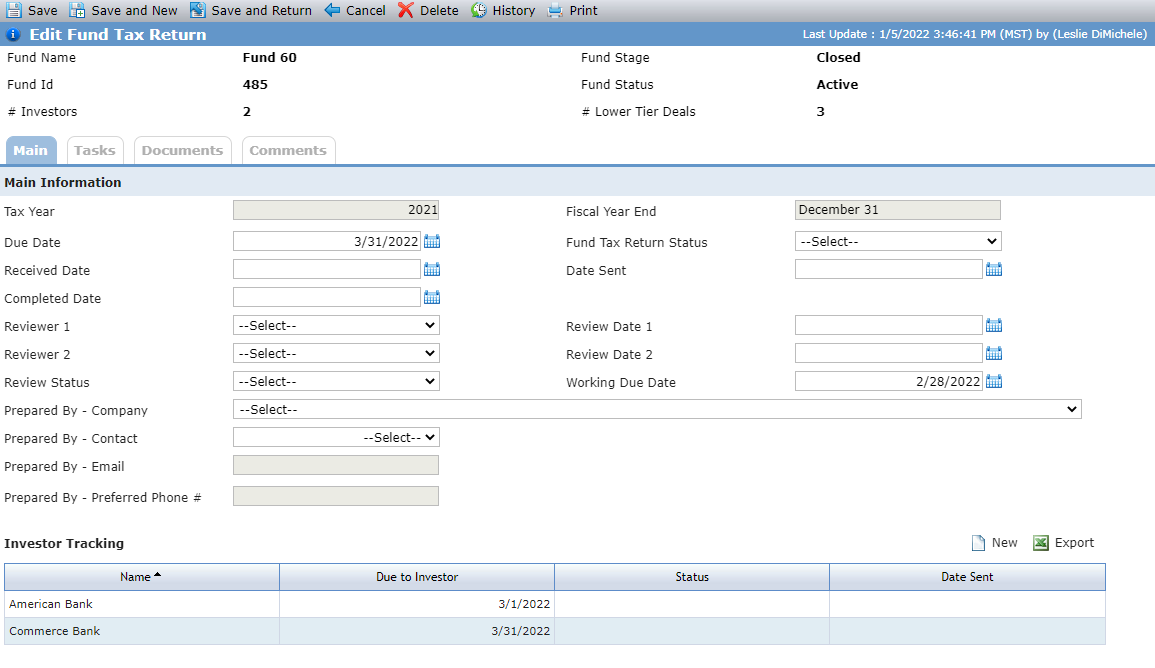1155x668 pixels.
Task: Click the Fiscal Year End field
Action: pos(897,210)
